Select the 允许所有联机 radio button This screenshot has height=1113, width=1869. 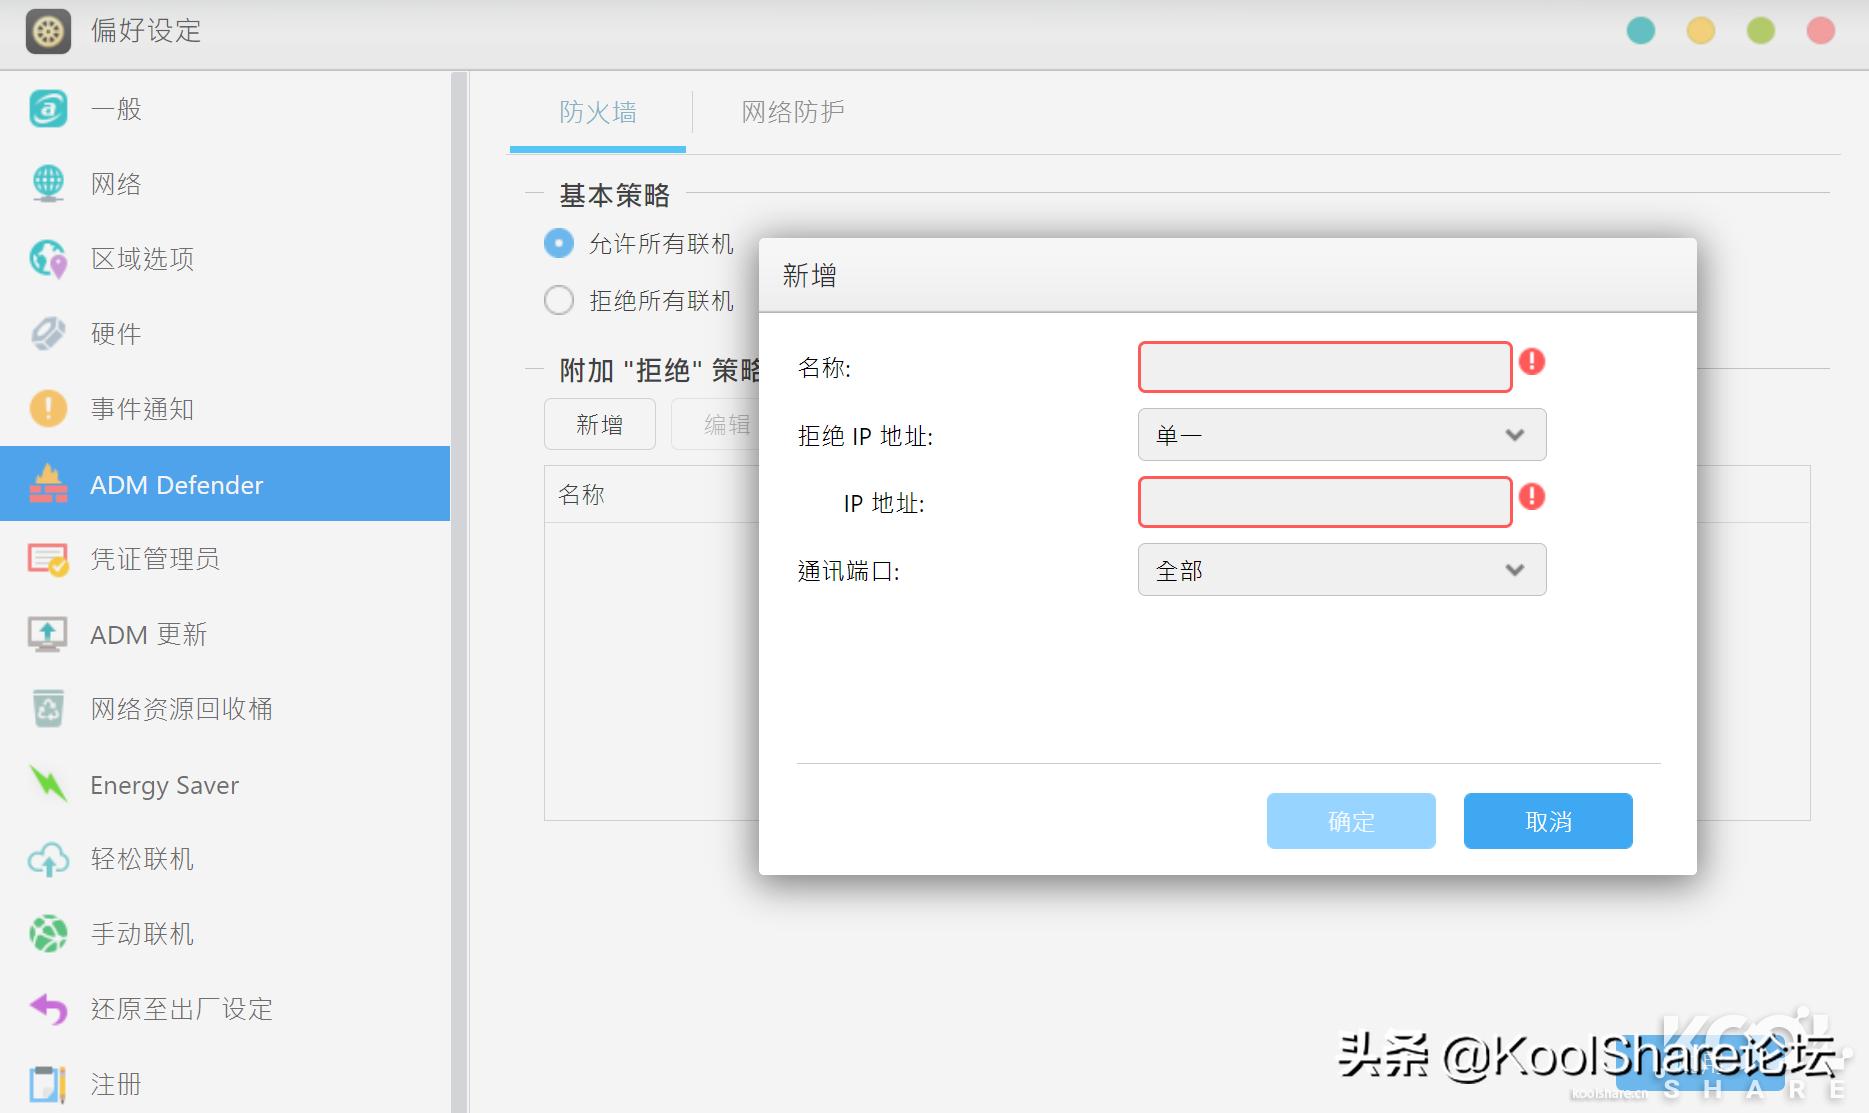[x=559, y=243]
